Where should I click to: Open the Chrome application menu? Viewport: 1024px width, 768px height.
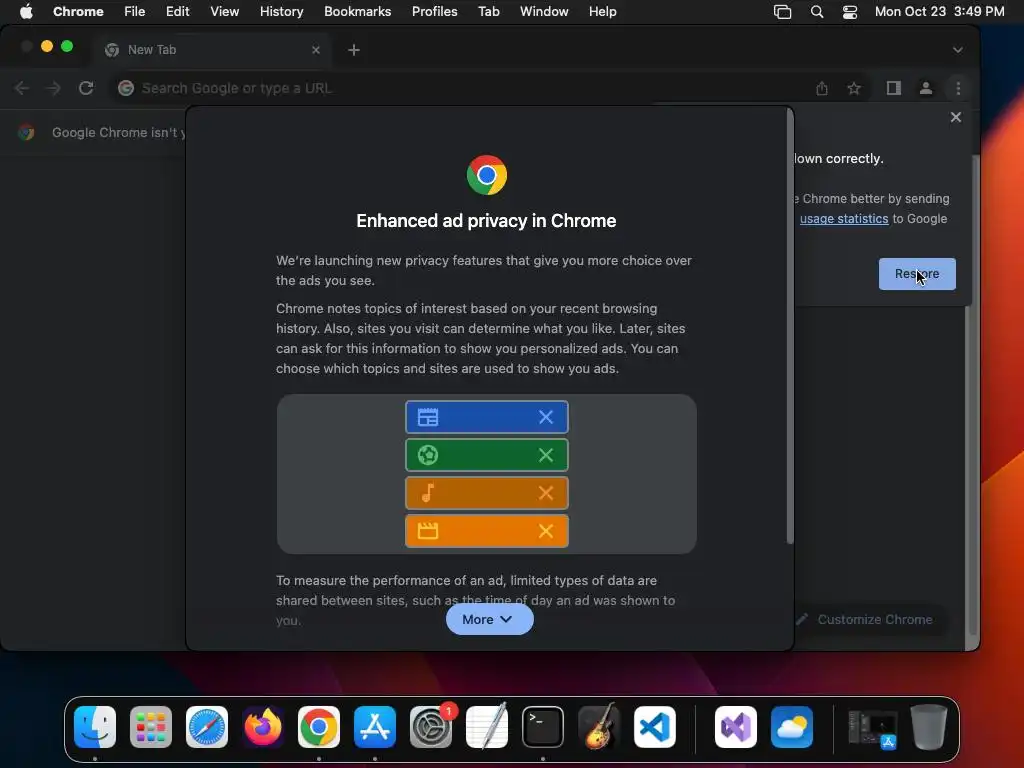pyautogui.click(x=78, y=11)
